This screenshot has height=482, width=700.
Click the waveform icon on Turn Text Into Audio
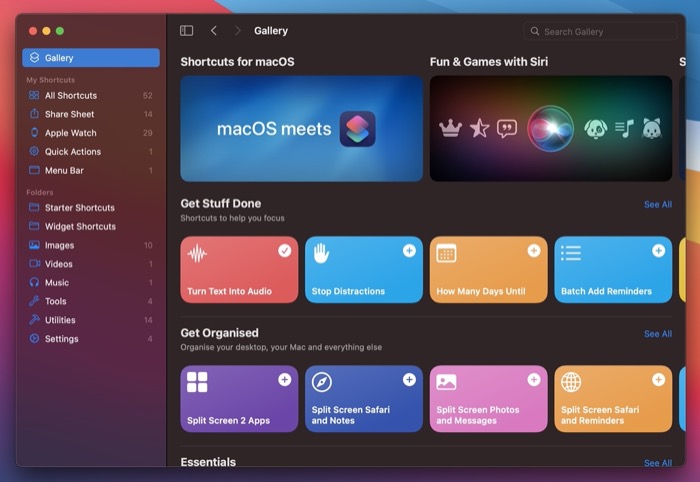[197, 254]
